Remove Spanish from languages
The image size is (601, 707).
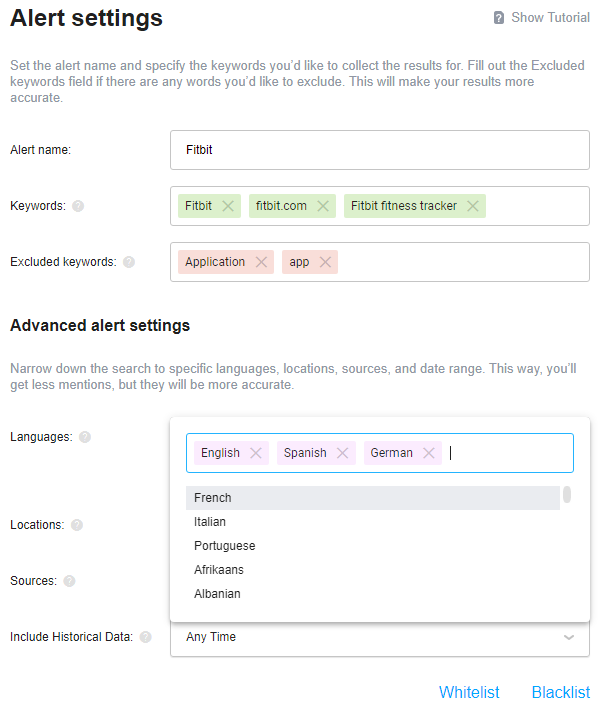[x=343, y=453]
